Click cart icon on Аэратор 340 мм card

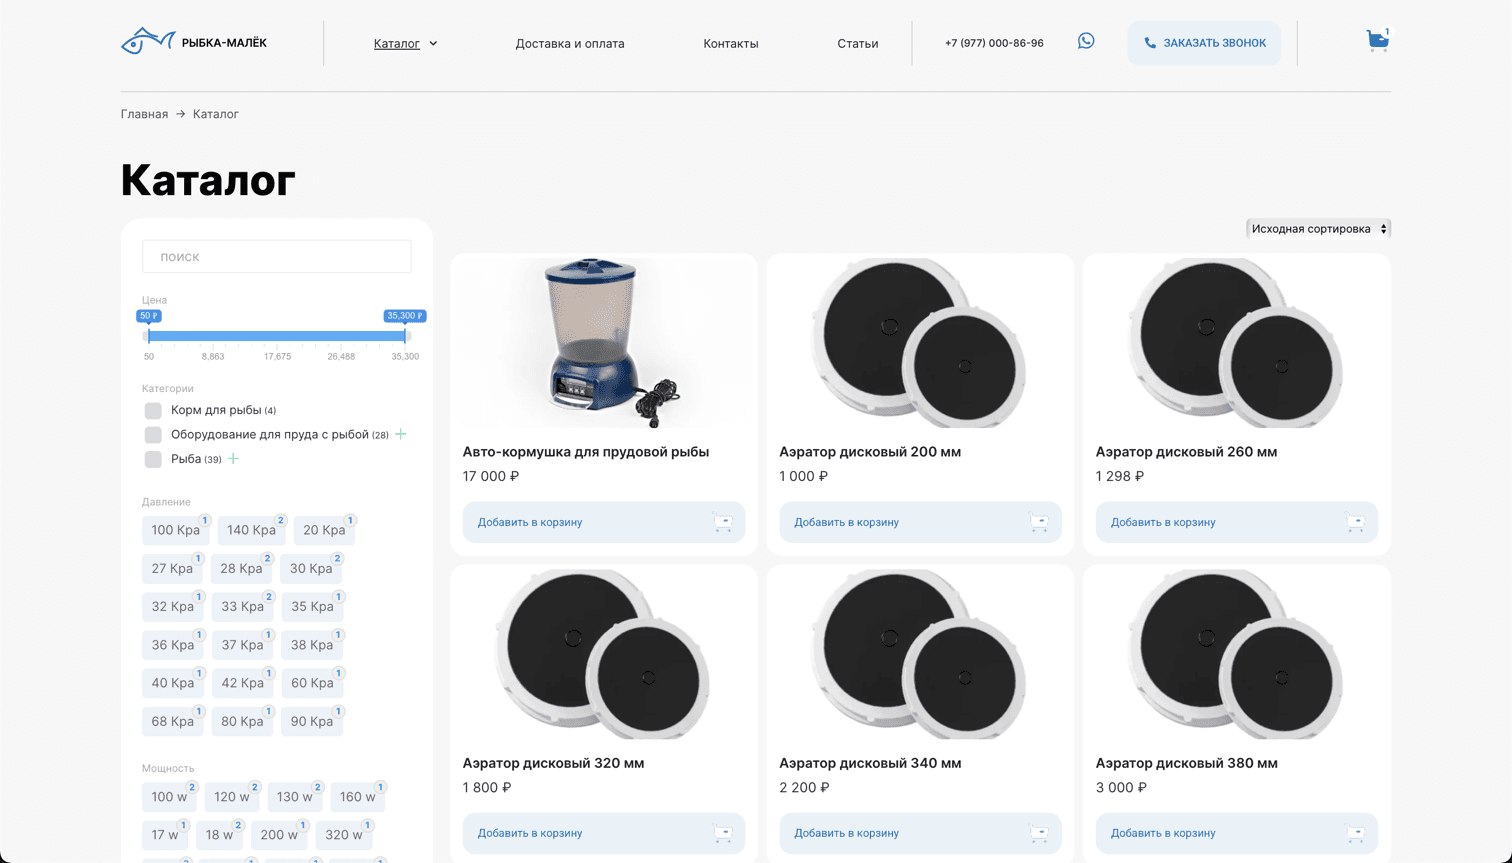(1038, 833)
